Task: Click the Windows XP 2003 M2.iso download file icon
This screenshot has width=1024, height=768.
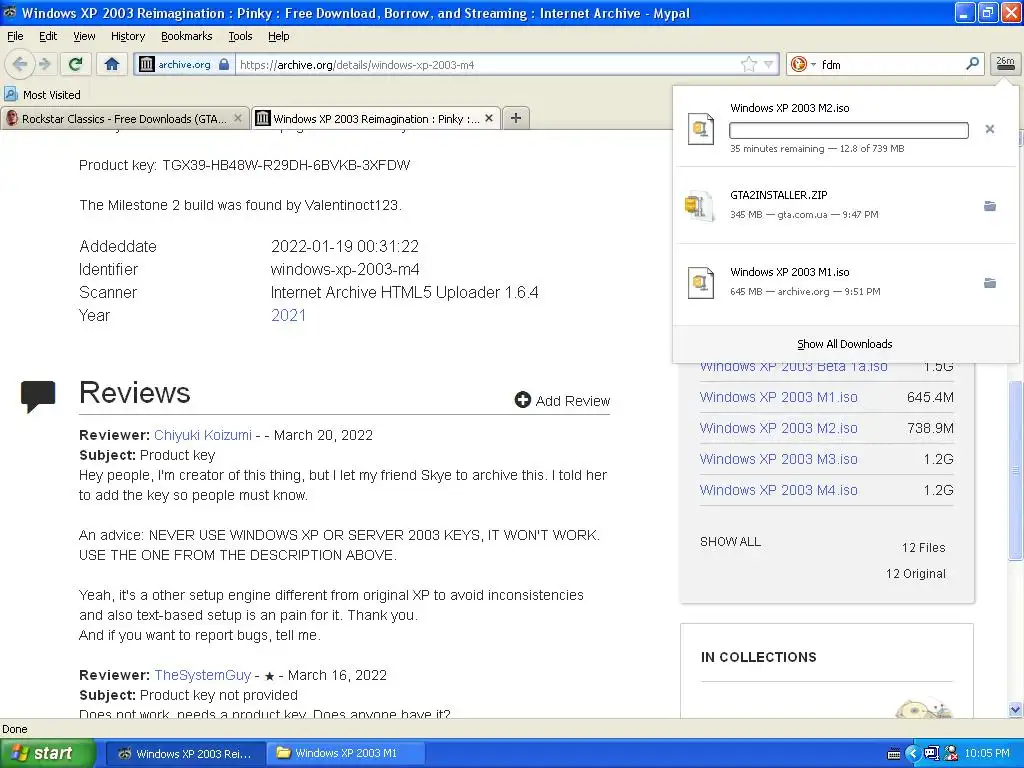Action: [700, 129]
